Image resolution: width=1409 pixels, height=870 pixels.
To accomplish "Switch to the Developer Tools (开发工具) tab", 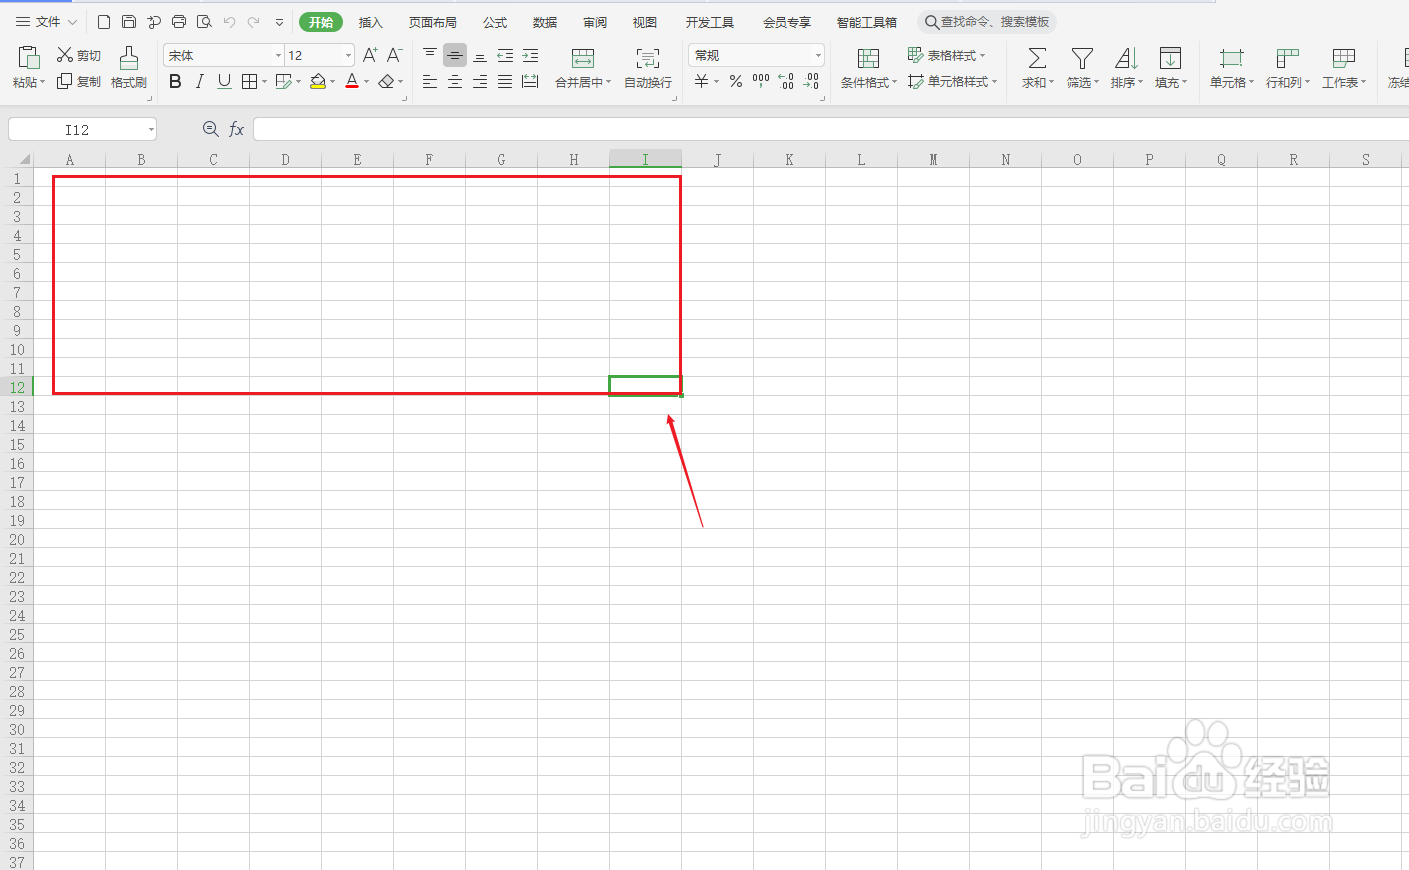I will pyautogui.click(x=710, y=22).
